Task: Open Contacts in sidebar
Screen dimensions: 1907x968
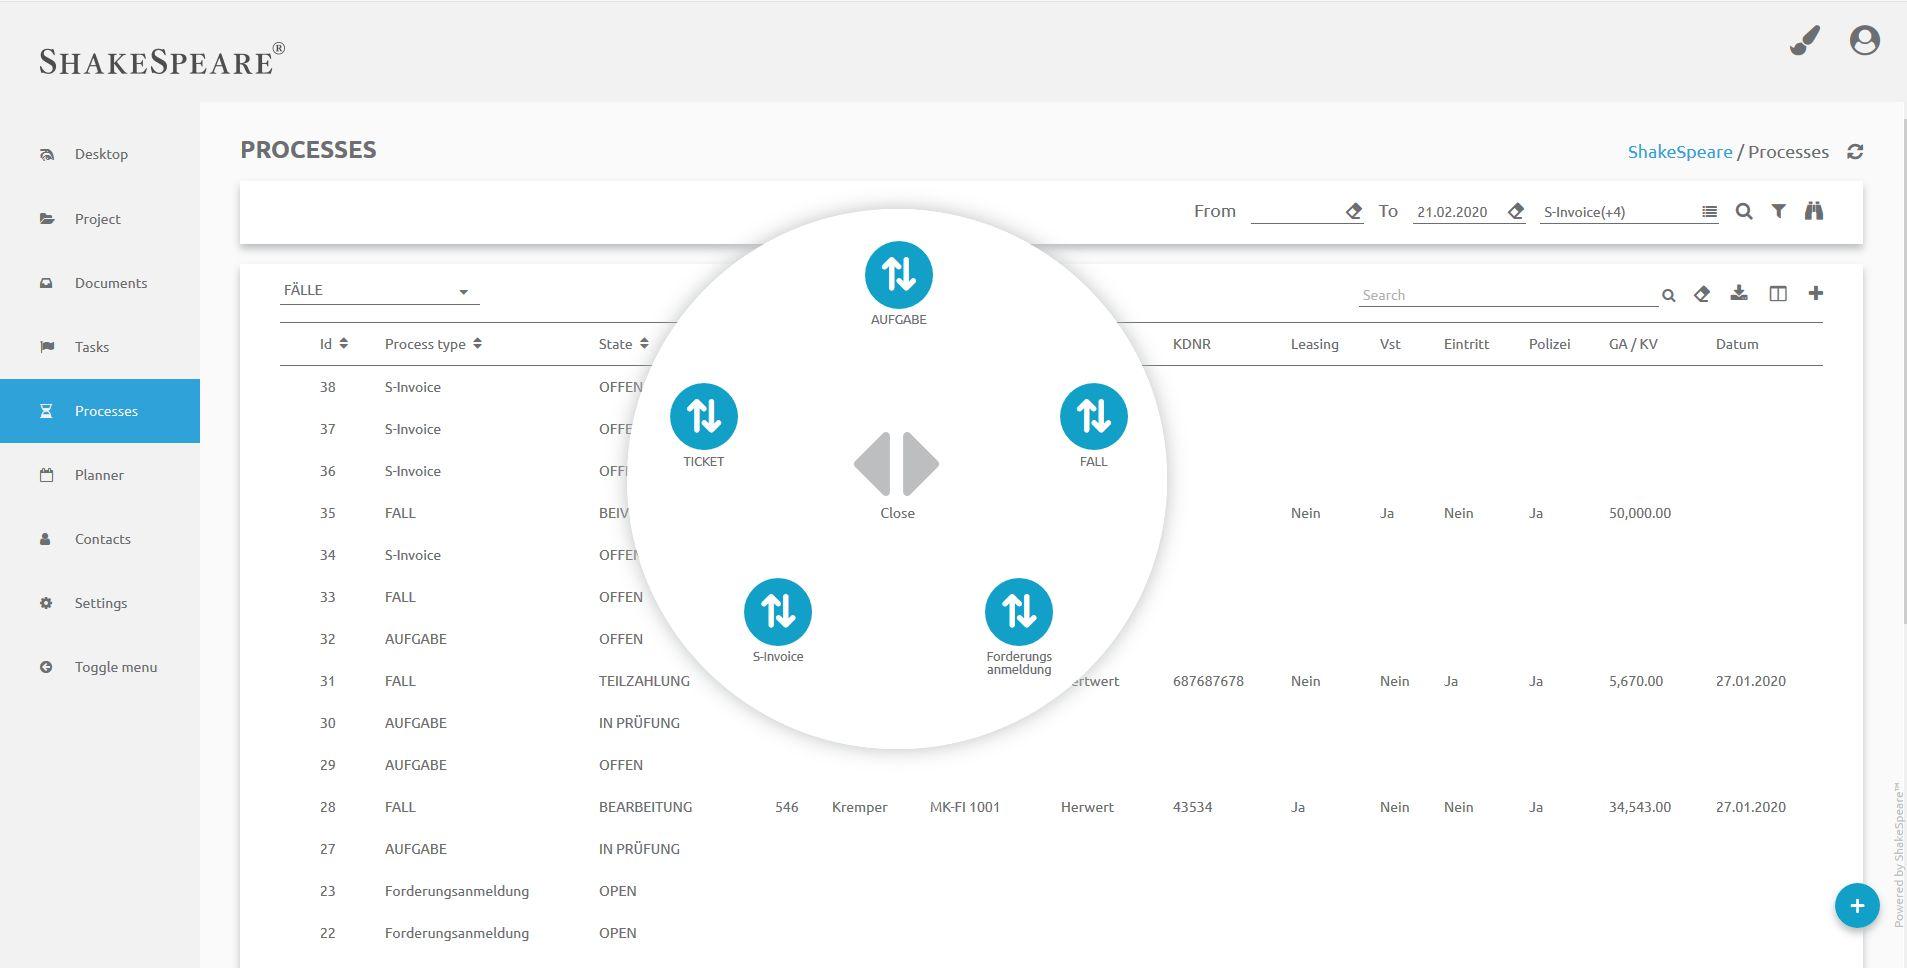Action: 100,539
